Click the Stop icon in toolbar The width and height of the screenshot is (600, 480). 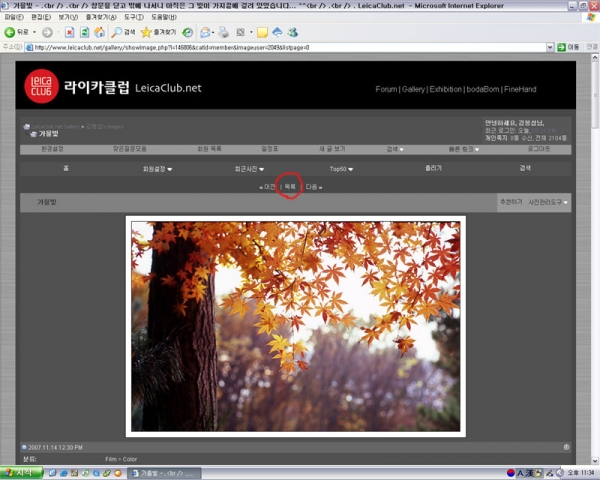point(68,32)
